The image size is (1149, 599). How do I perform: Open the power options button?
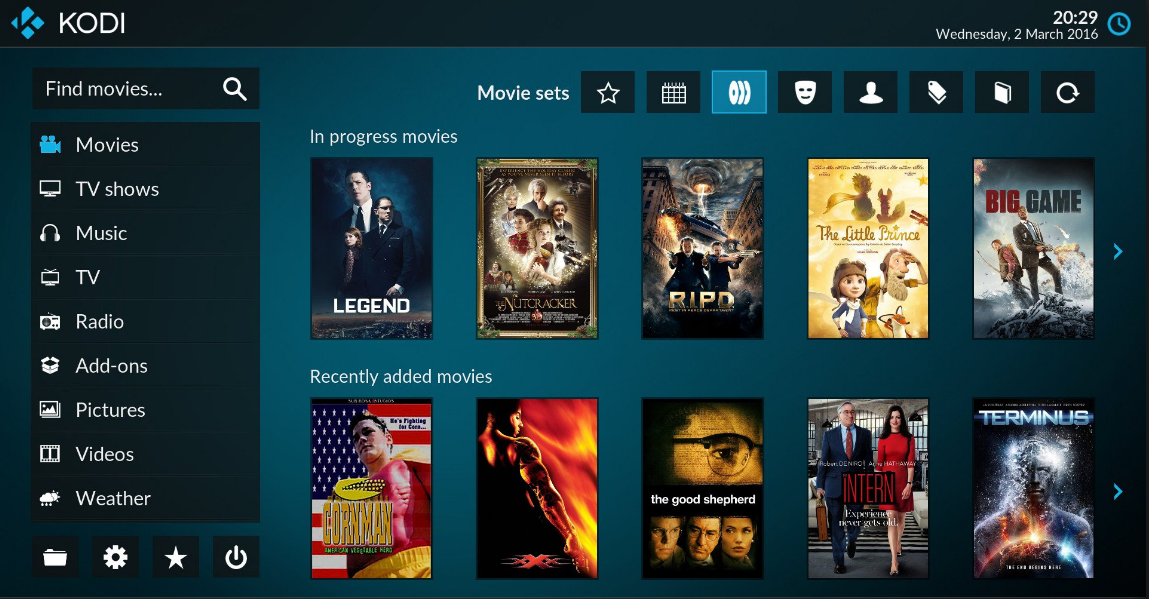click(236, 557)
